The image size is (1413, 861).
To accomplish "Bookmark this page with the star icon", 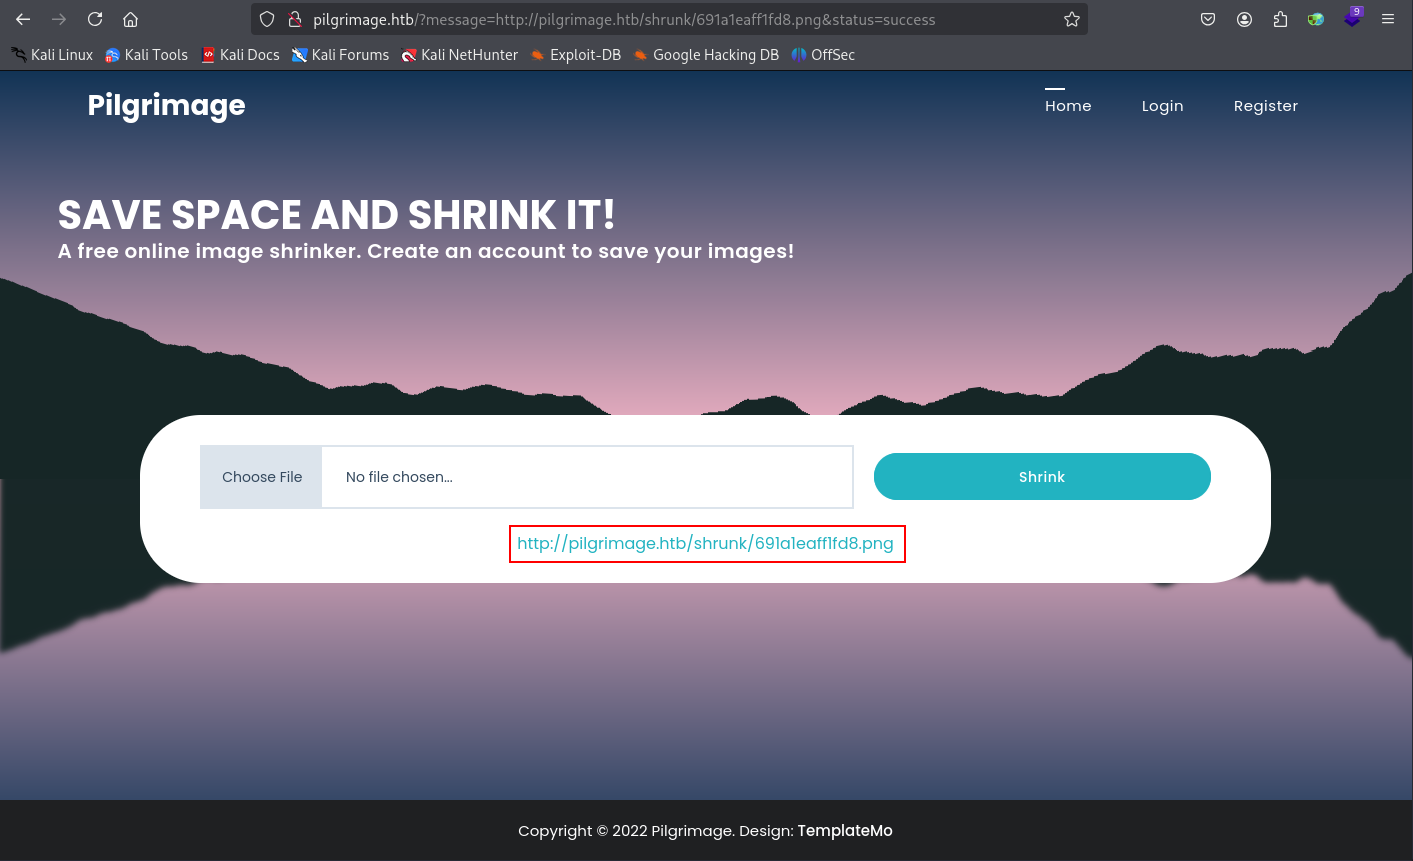I will click(1072, 19).
